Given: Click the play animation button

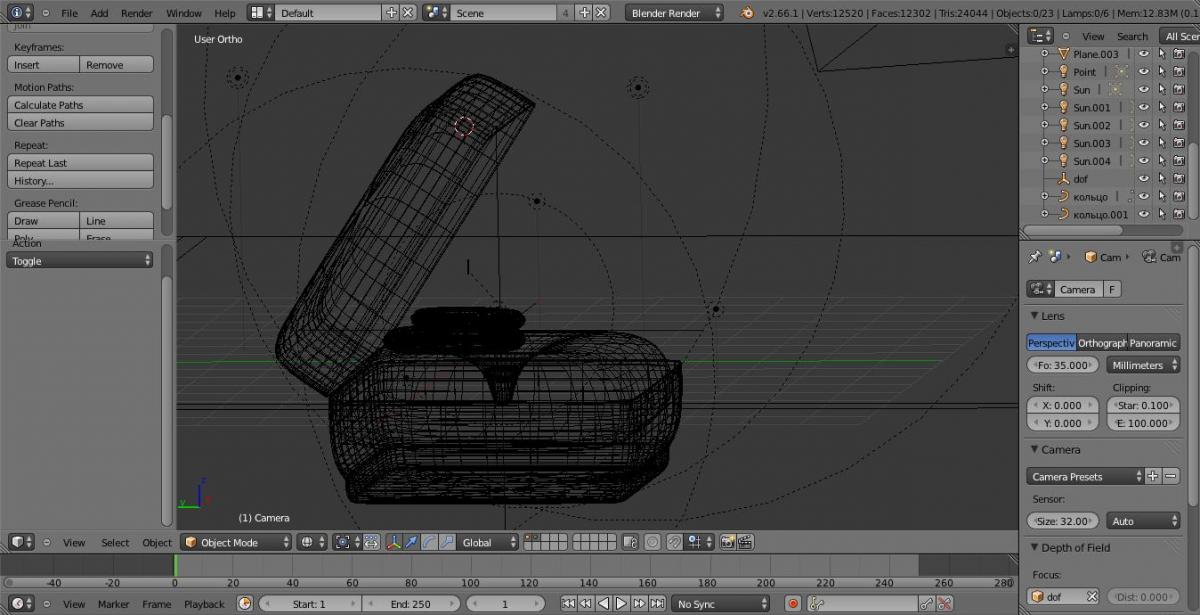Looking at the screenshot, I should click(621, 604).
